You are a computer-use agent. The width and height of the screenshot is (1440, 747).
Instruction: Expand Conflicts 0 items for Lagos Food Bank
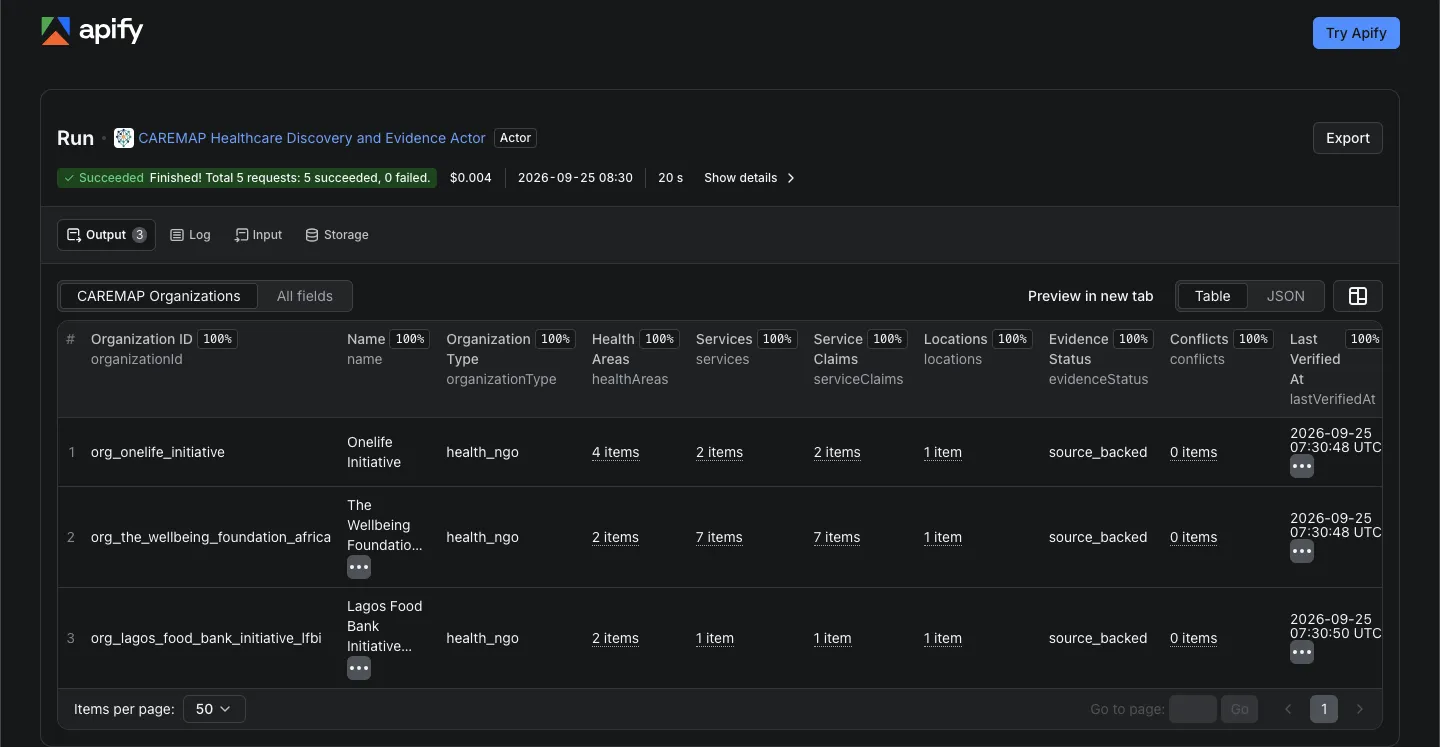1193,638
